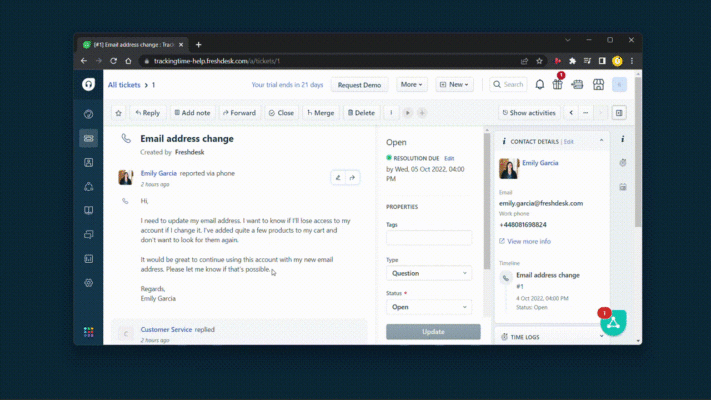Click the Update button
The height and width of the screenshot is (400, 711).
coord(433,332)
